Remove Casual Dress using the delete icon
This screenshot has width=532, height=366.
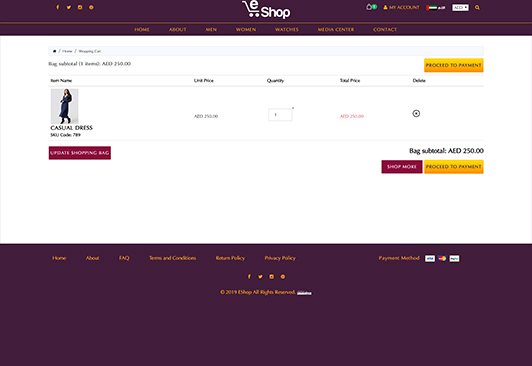pos(416,113)
